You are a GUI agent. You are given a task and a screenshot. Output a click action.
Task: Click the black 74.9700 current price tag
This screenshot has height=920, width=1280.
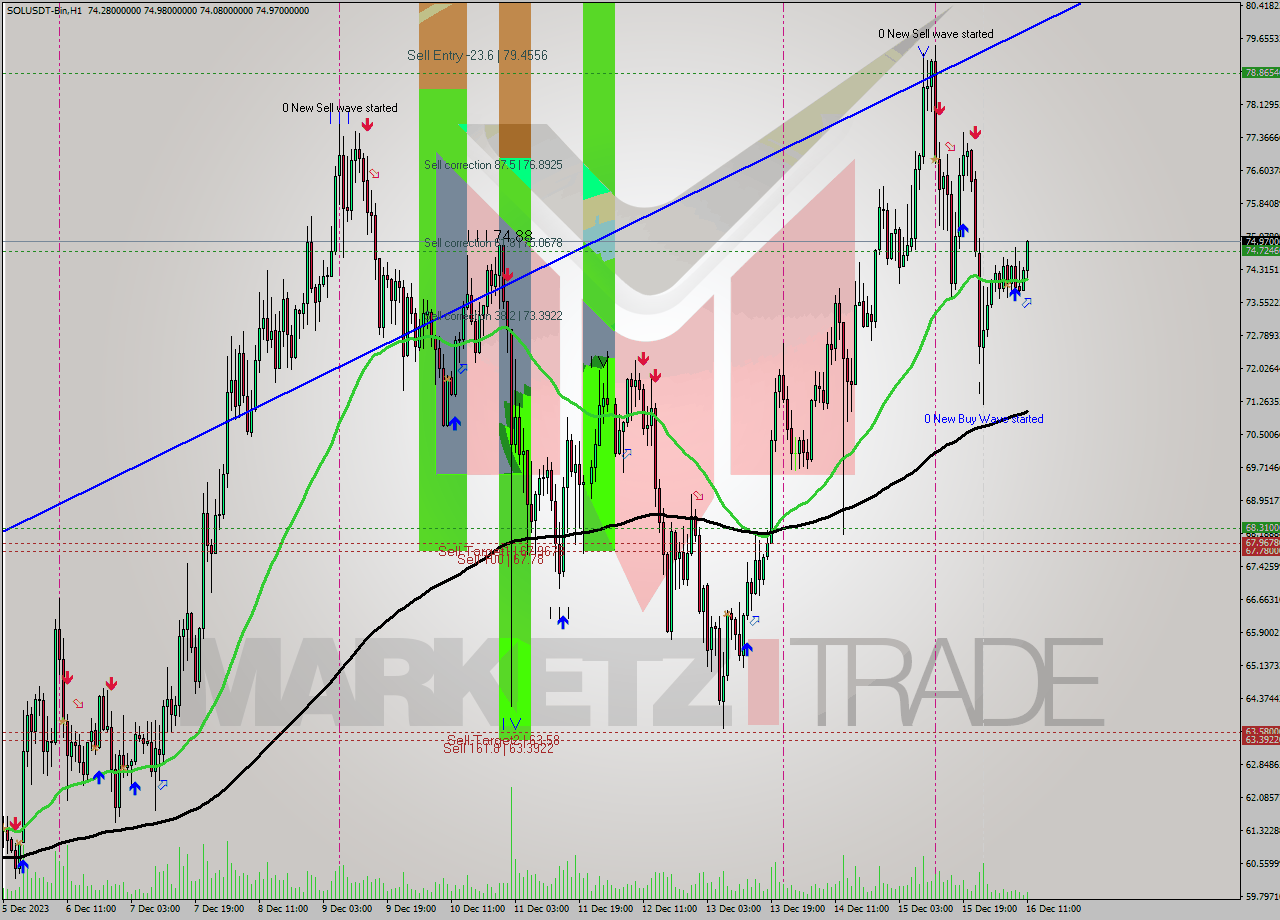[1260, 241]
